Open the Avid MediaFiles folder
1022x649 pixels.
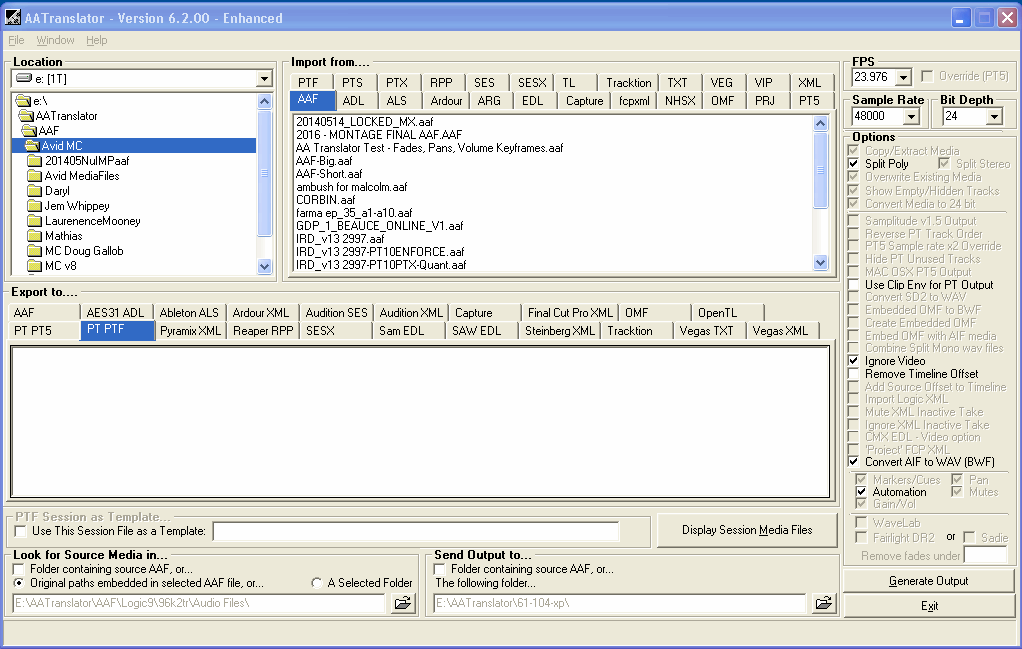click(x=81, y=176)
